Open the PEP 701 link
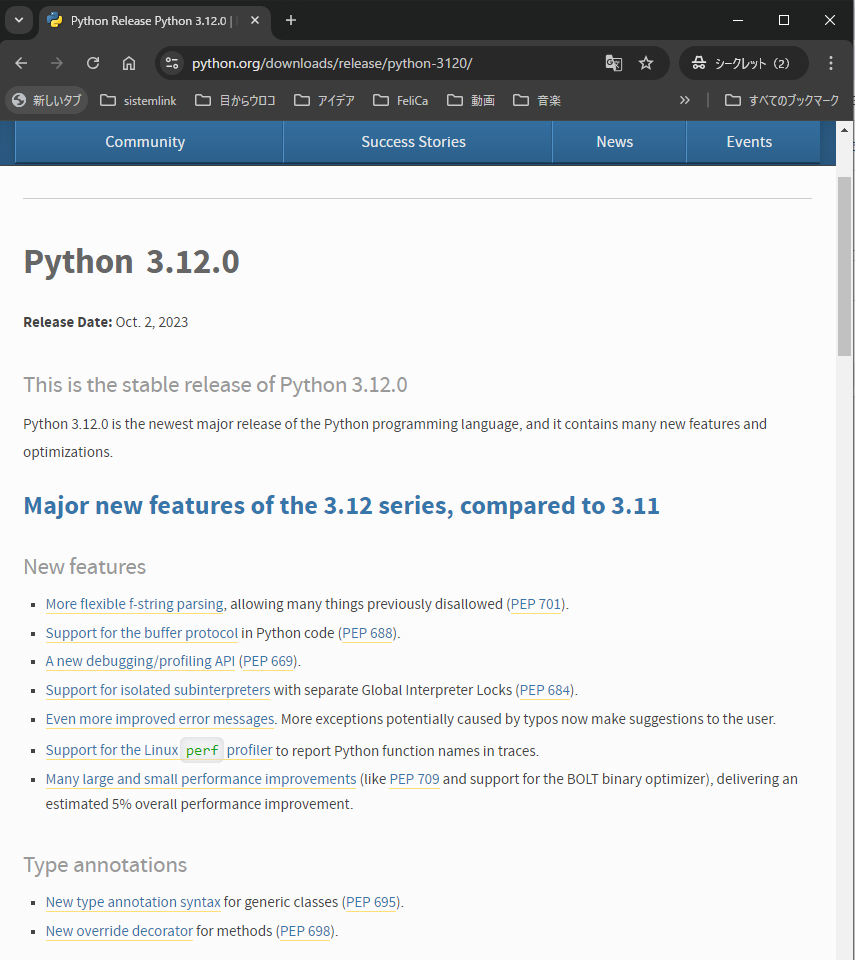The width and height of the screenshot is (855, 960). 536,604
